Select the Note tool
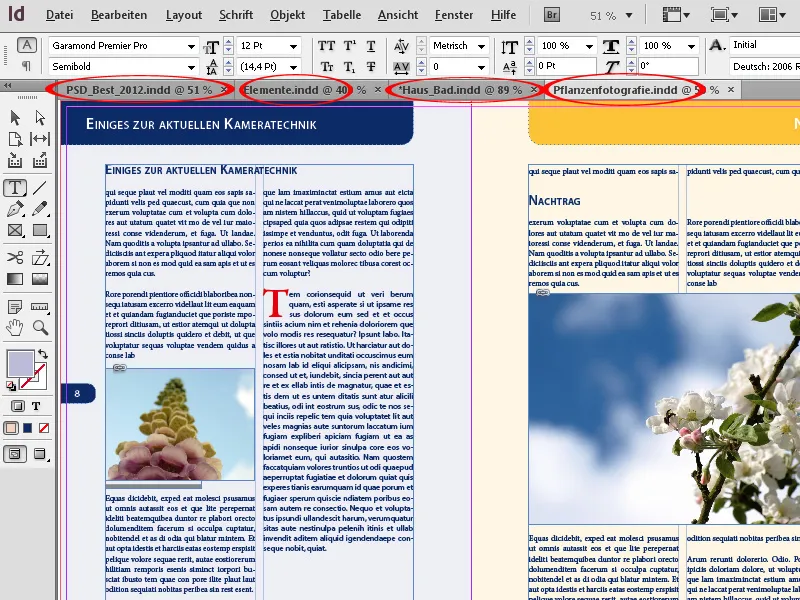Screen dimensions: 800x600 pos(15,306)
